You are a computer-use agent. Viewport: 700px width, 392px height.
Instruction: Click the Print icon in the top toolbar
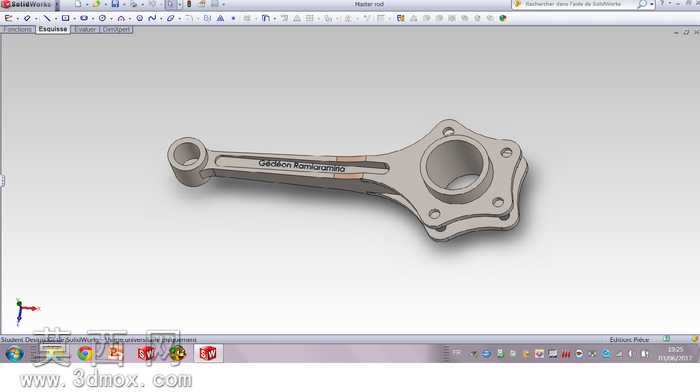[x=133, y=4]
